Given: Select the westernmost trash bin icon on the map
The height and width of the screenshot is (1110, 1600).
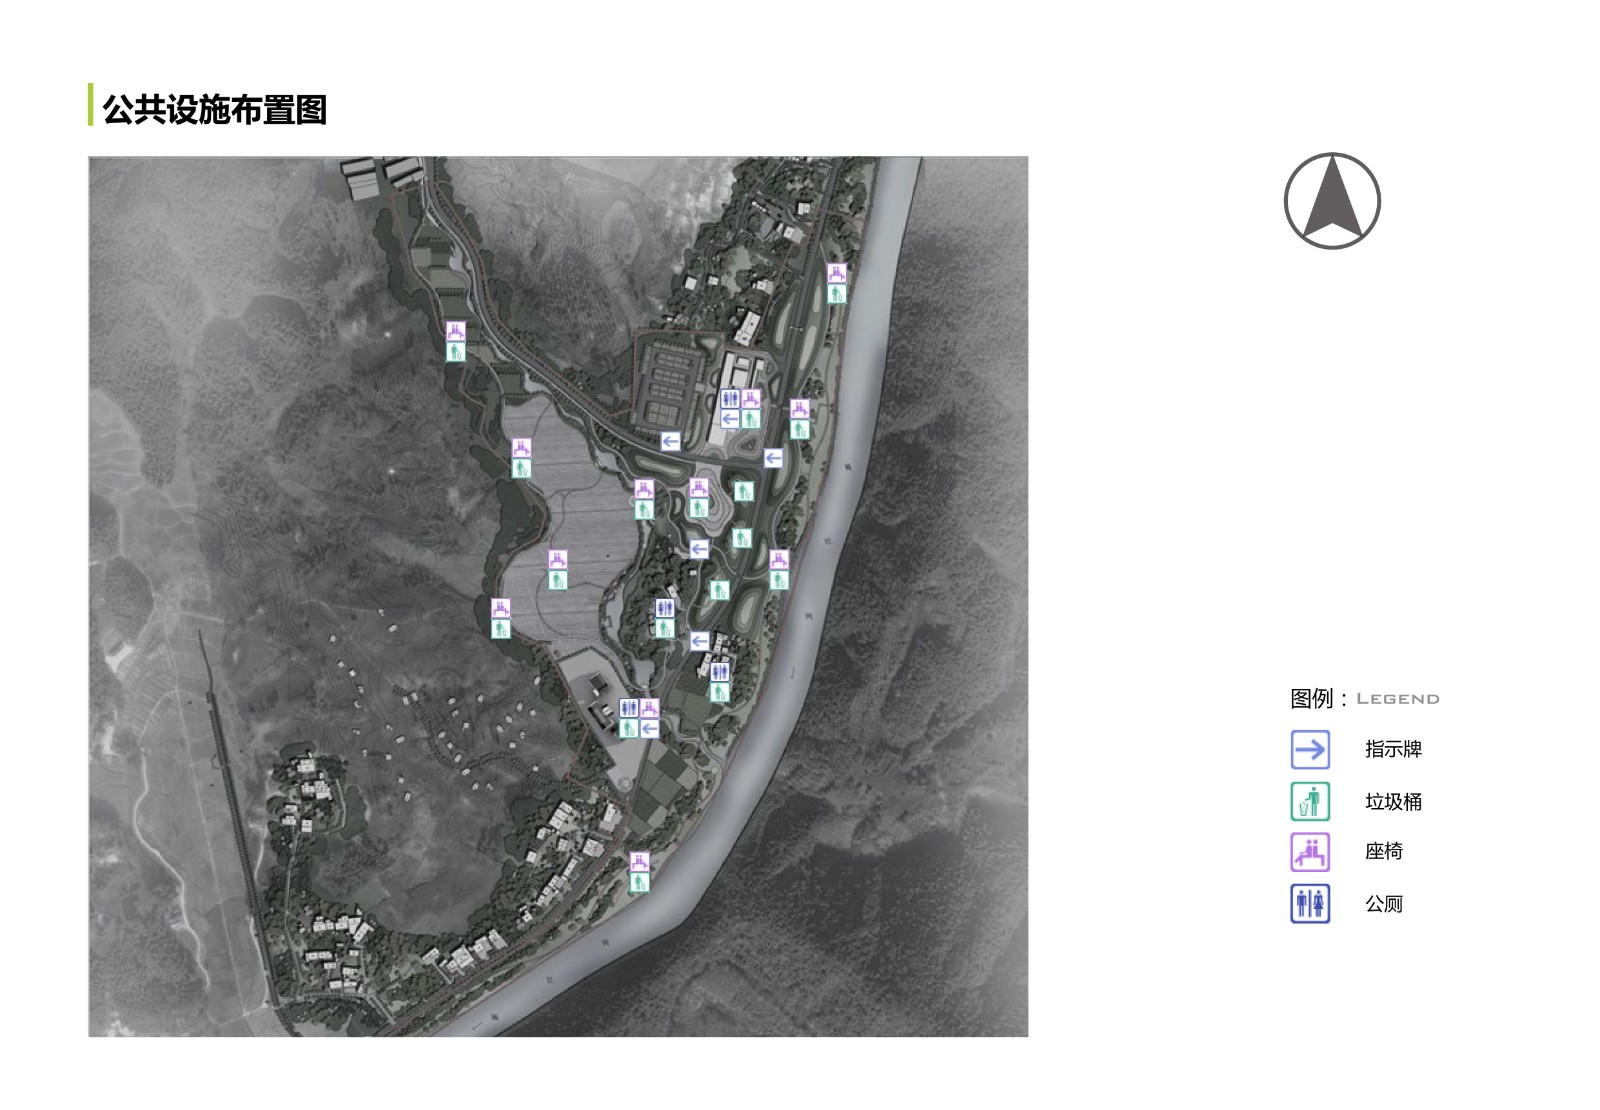Looking at the screenshot, I should point(455,352).
